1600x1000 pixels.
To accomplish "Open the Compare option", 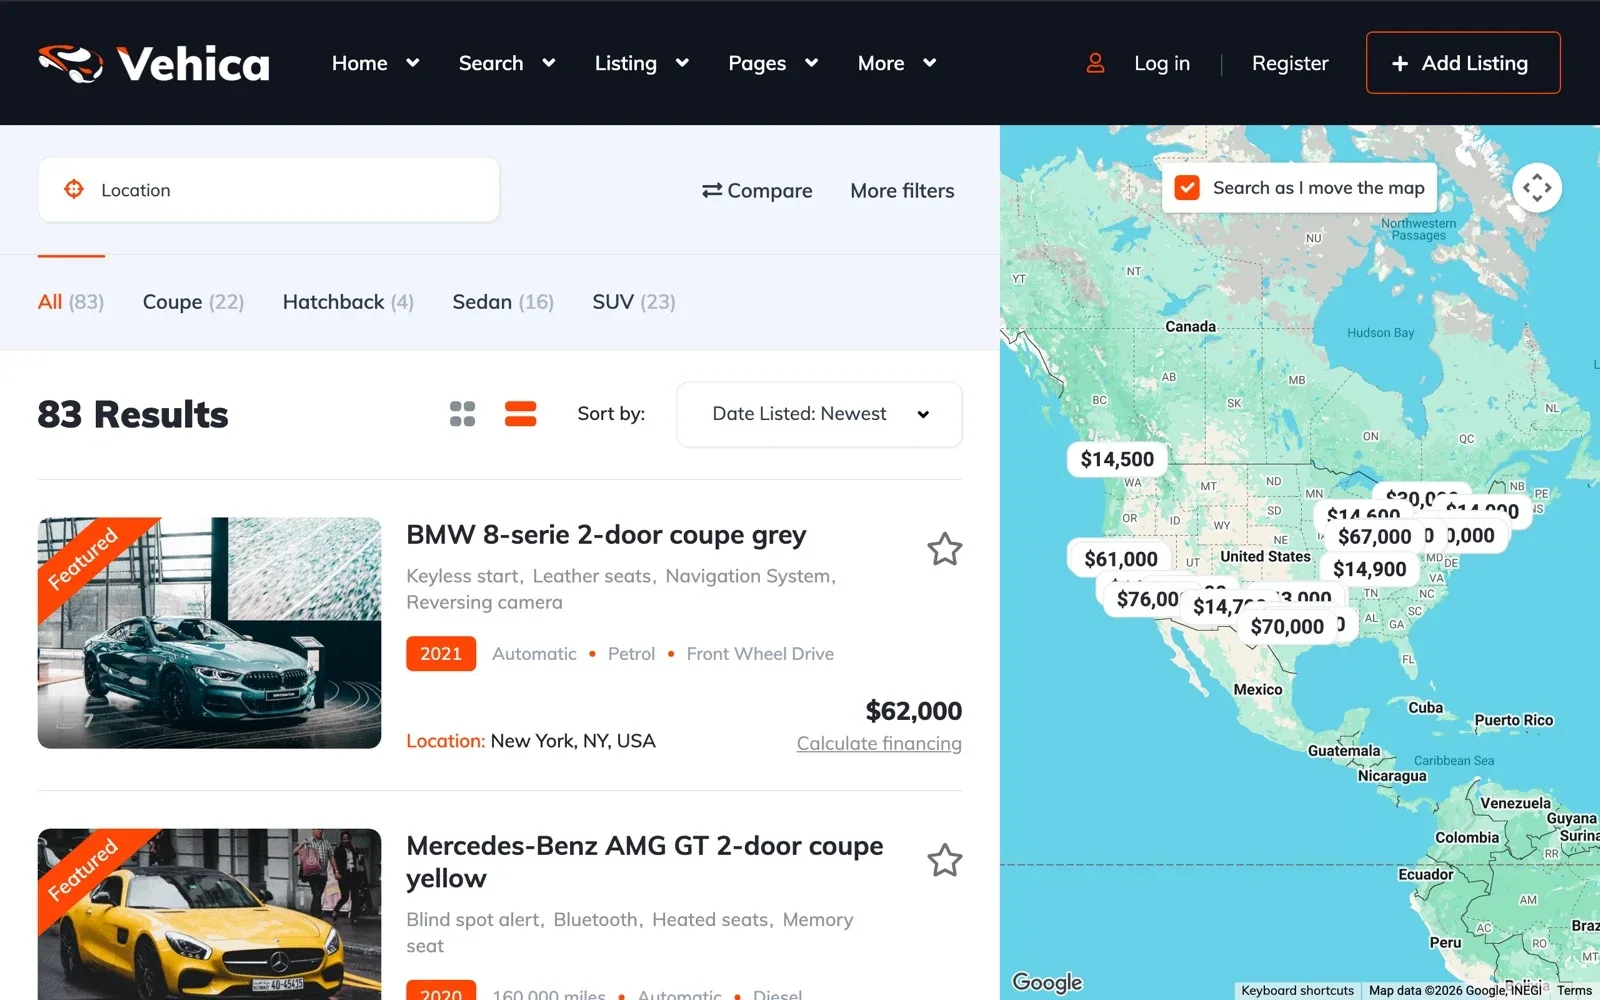I will point(757,190).
